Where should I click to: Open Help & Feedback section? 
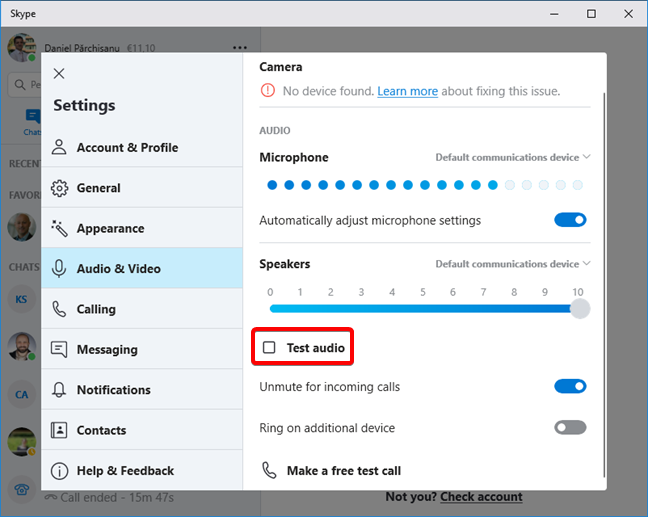(142, 470)
